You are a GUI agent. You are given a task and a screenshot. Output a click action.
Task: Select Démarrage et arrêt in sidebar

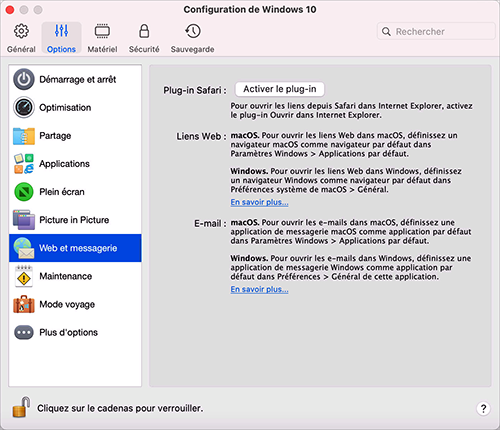click(75, 79)
